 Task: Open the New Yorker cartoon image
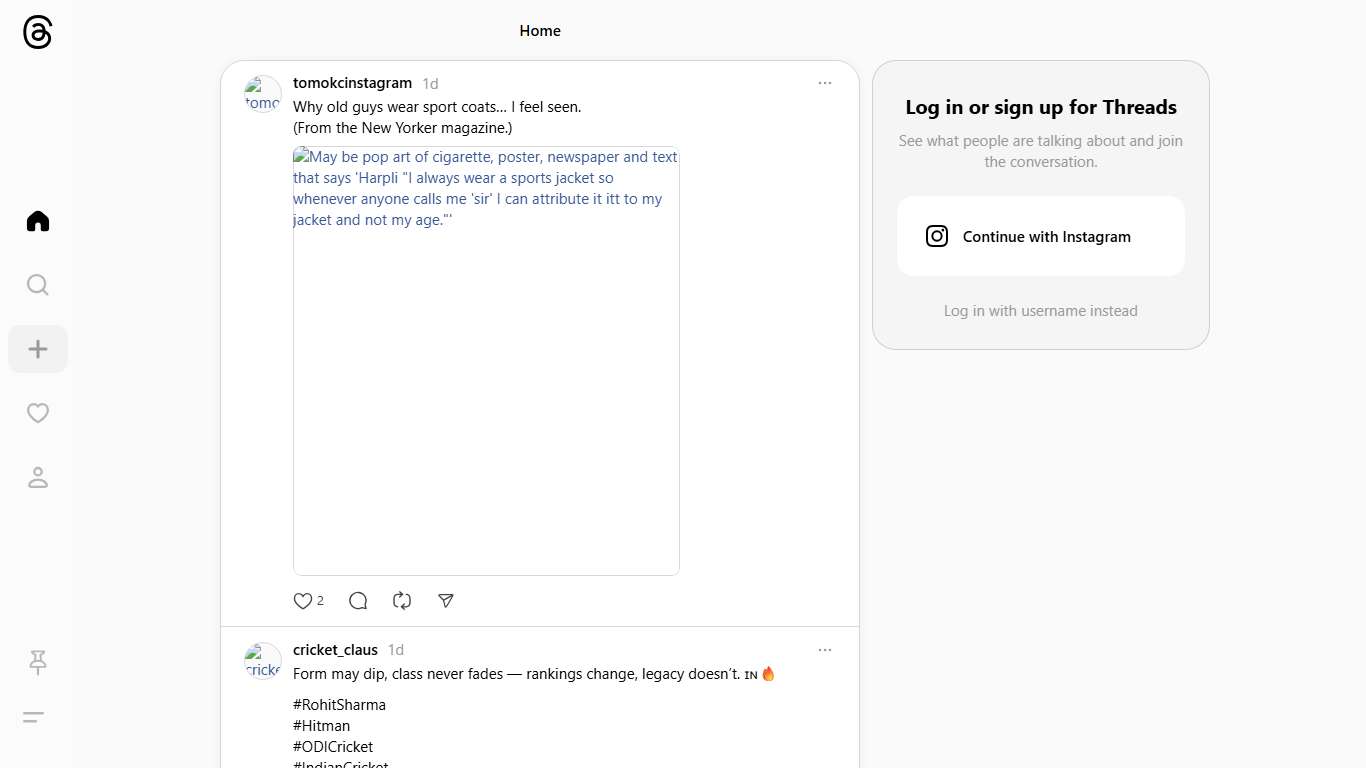pyautogui.click(x=486, y=361)
